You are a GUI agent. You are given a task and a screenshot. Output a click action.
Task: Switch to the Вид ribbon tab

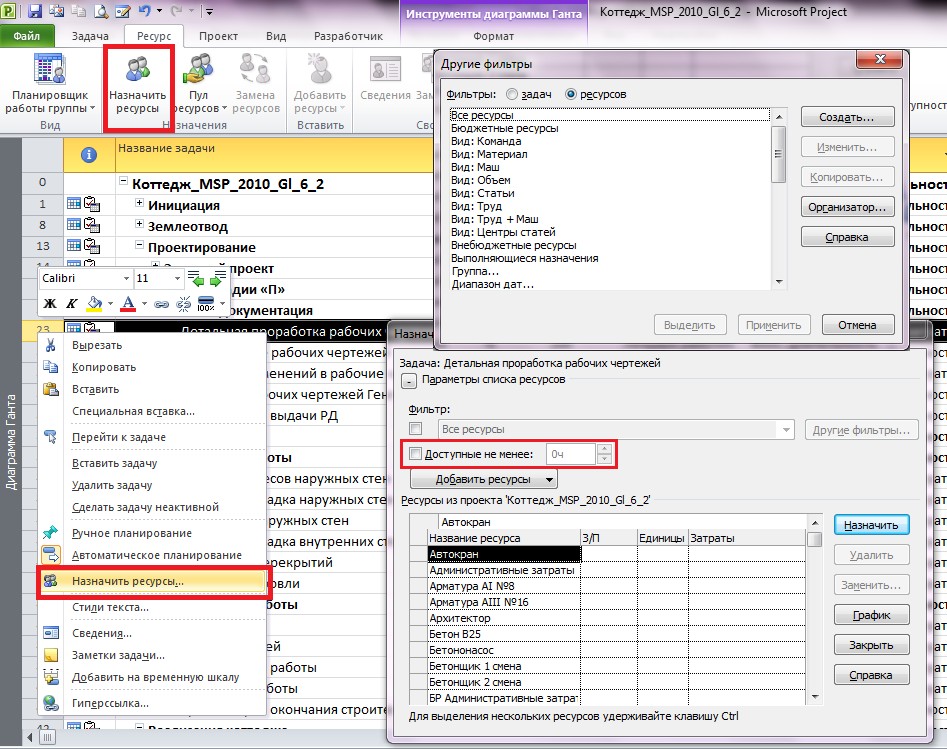coord(276,36)
